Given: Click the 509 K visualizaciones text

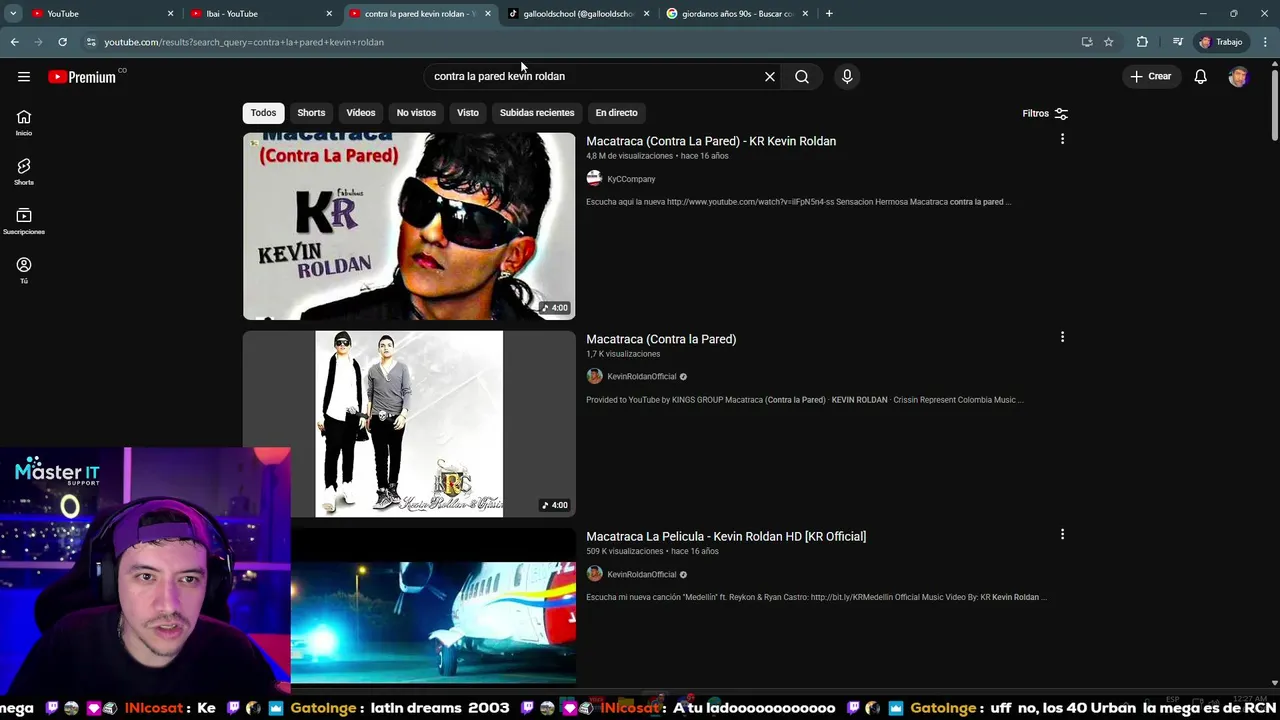Looking at the screenshot, I should click(624, 552).
